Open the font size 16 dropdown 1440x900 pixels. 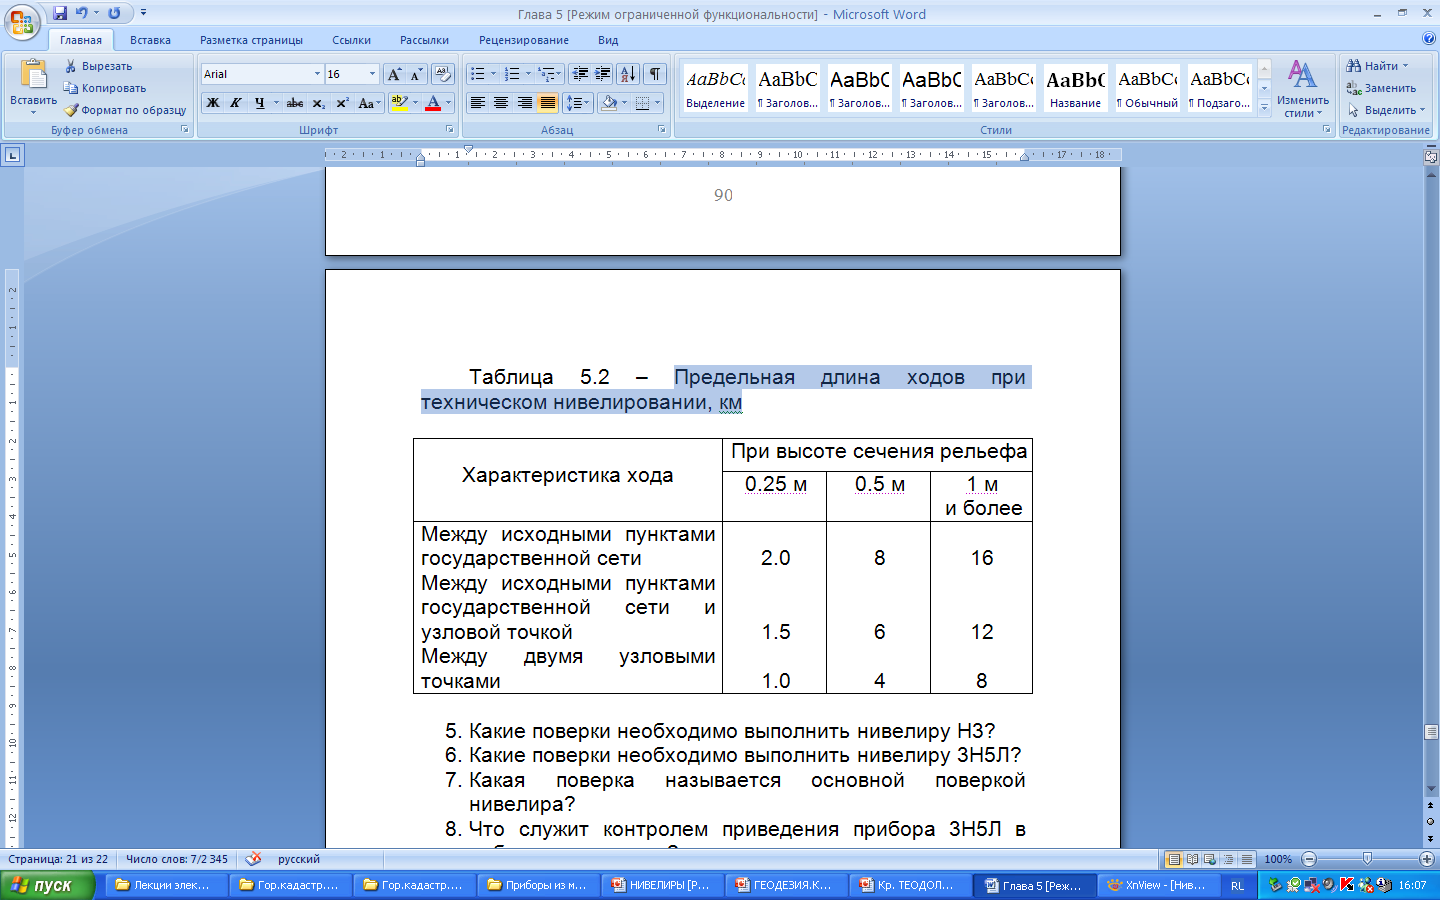(372, 74)
